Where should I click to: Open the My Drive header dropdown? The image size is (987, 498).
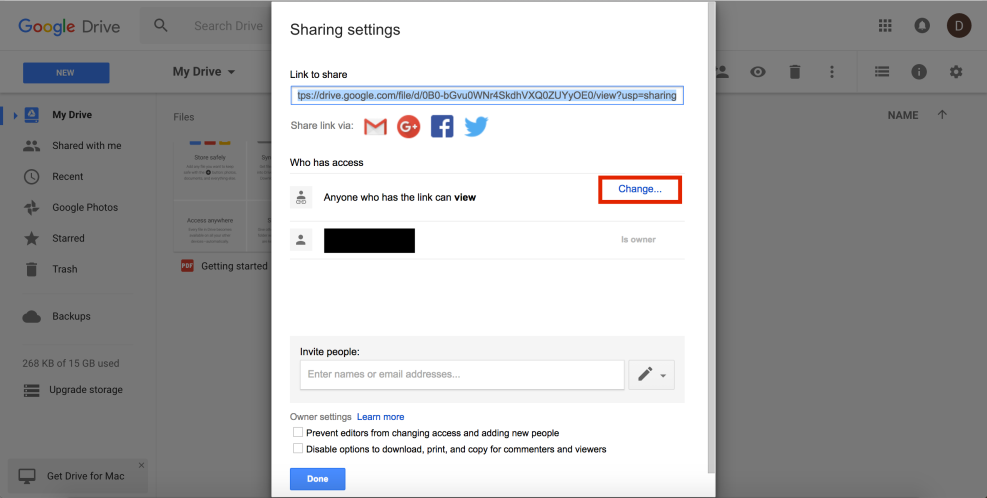point(204,72)
